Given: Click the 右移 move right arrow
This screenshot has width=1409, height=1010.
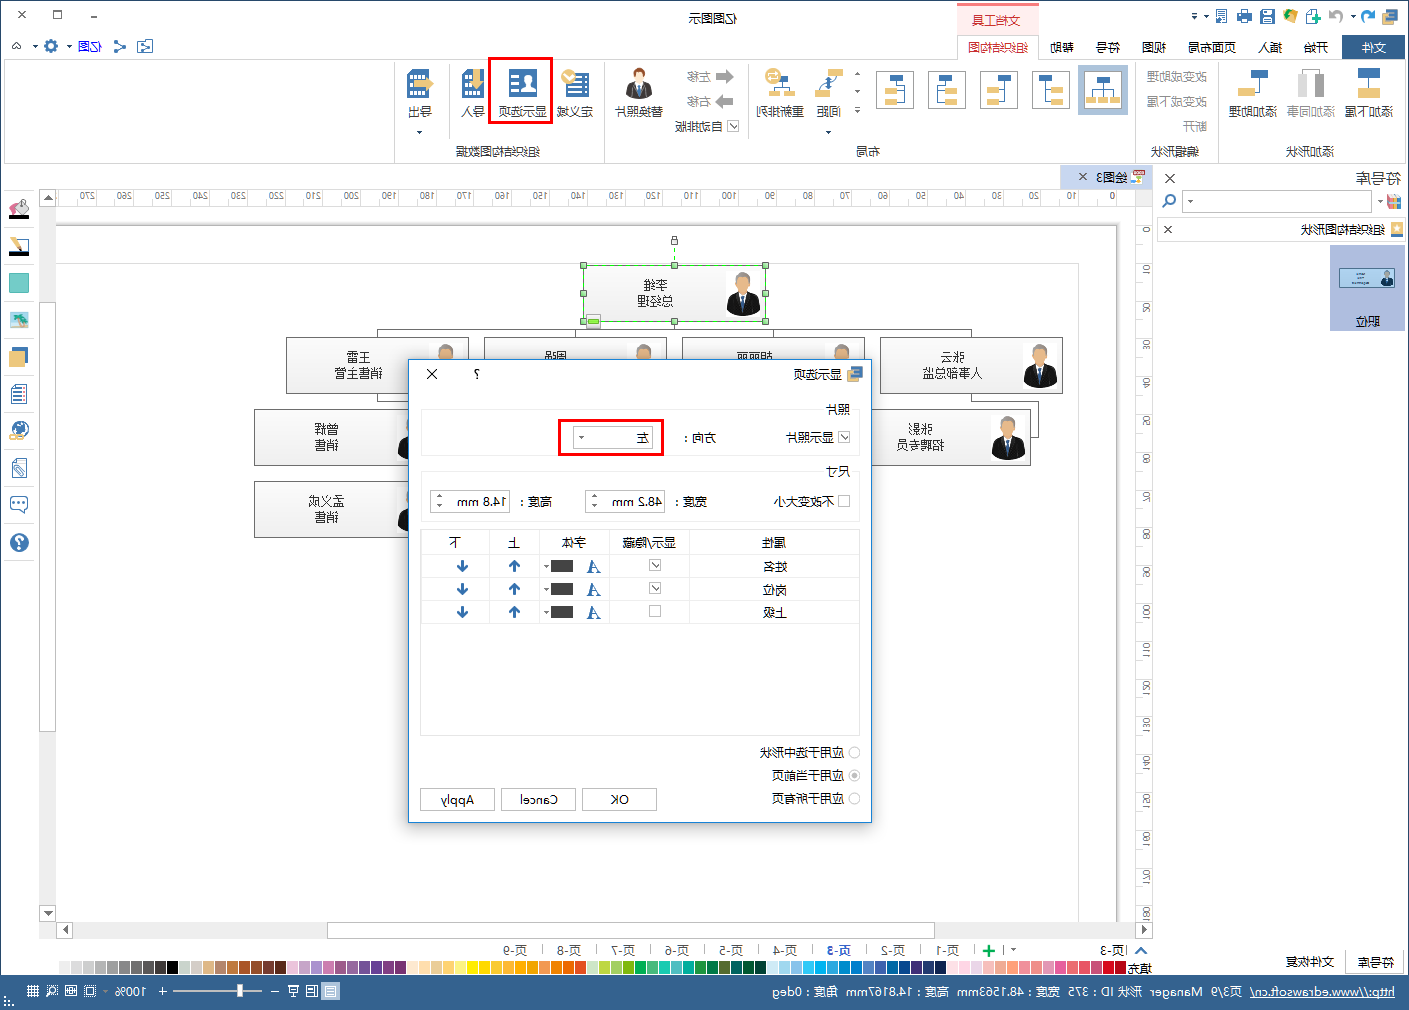Looking at the screenshot, I should [725, 102].
